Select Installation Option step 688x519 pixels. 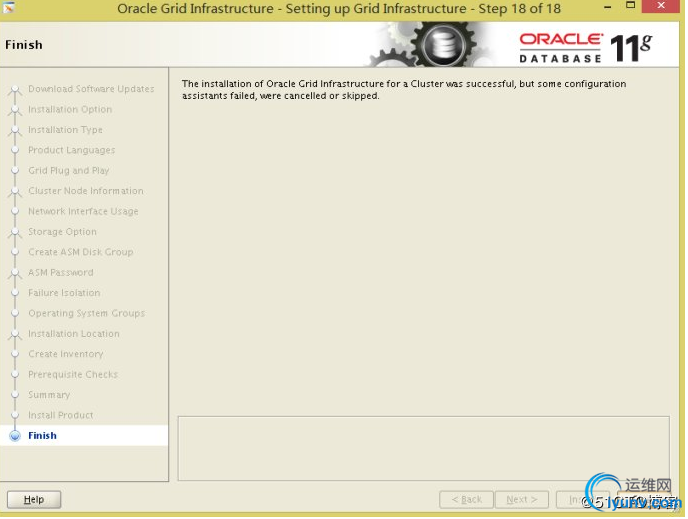(x=70, y=109)
